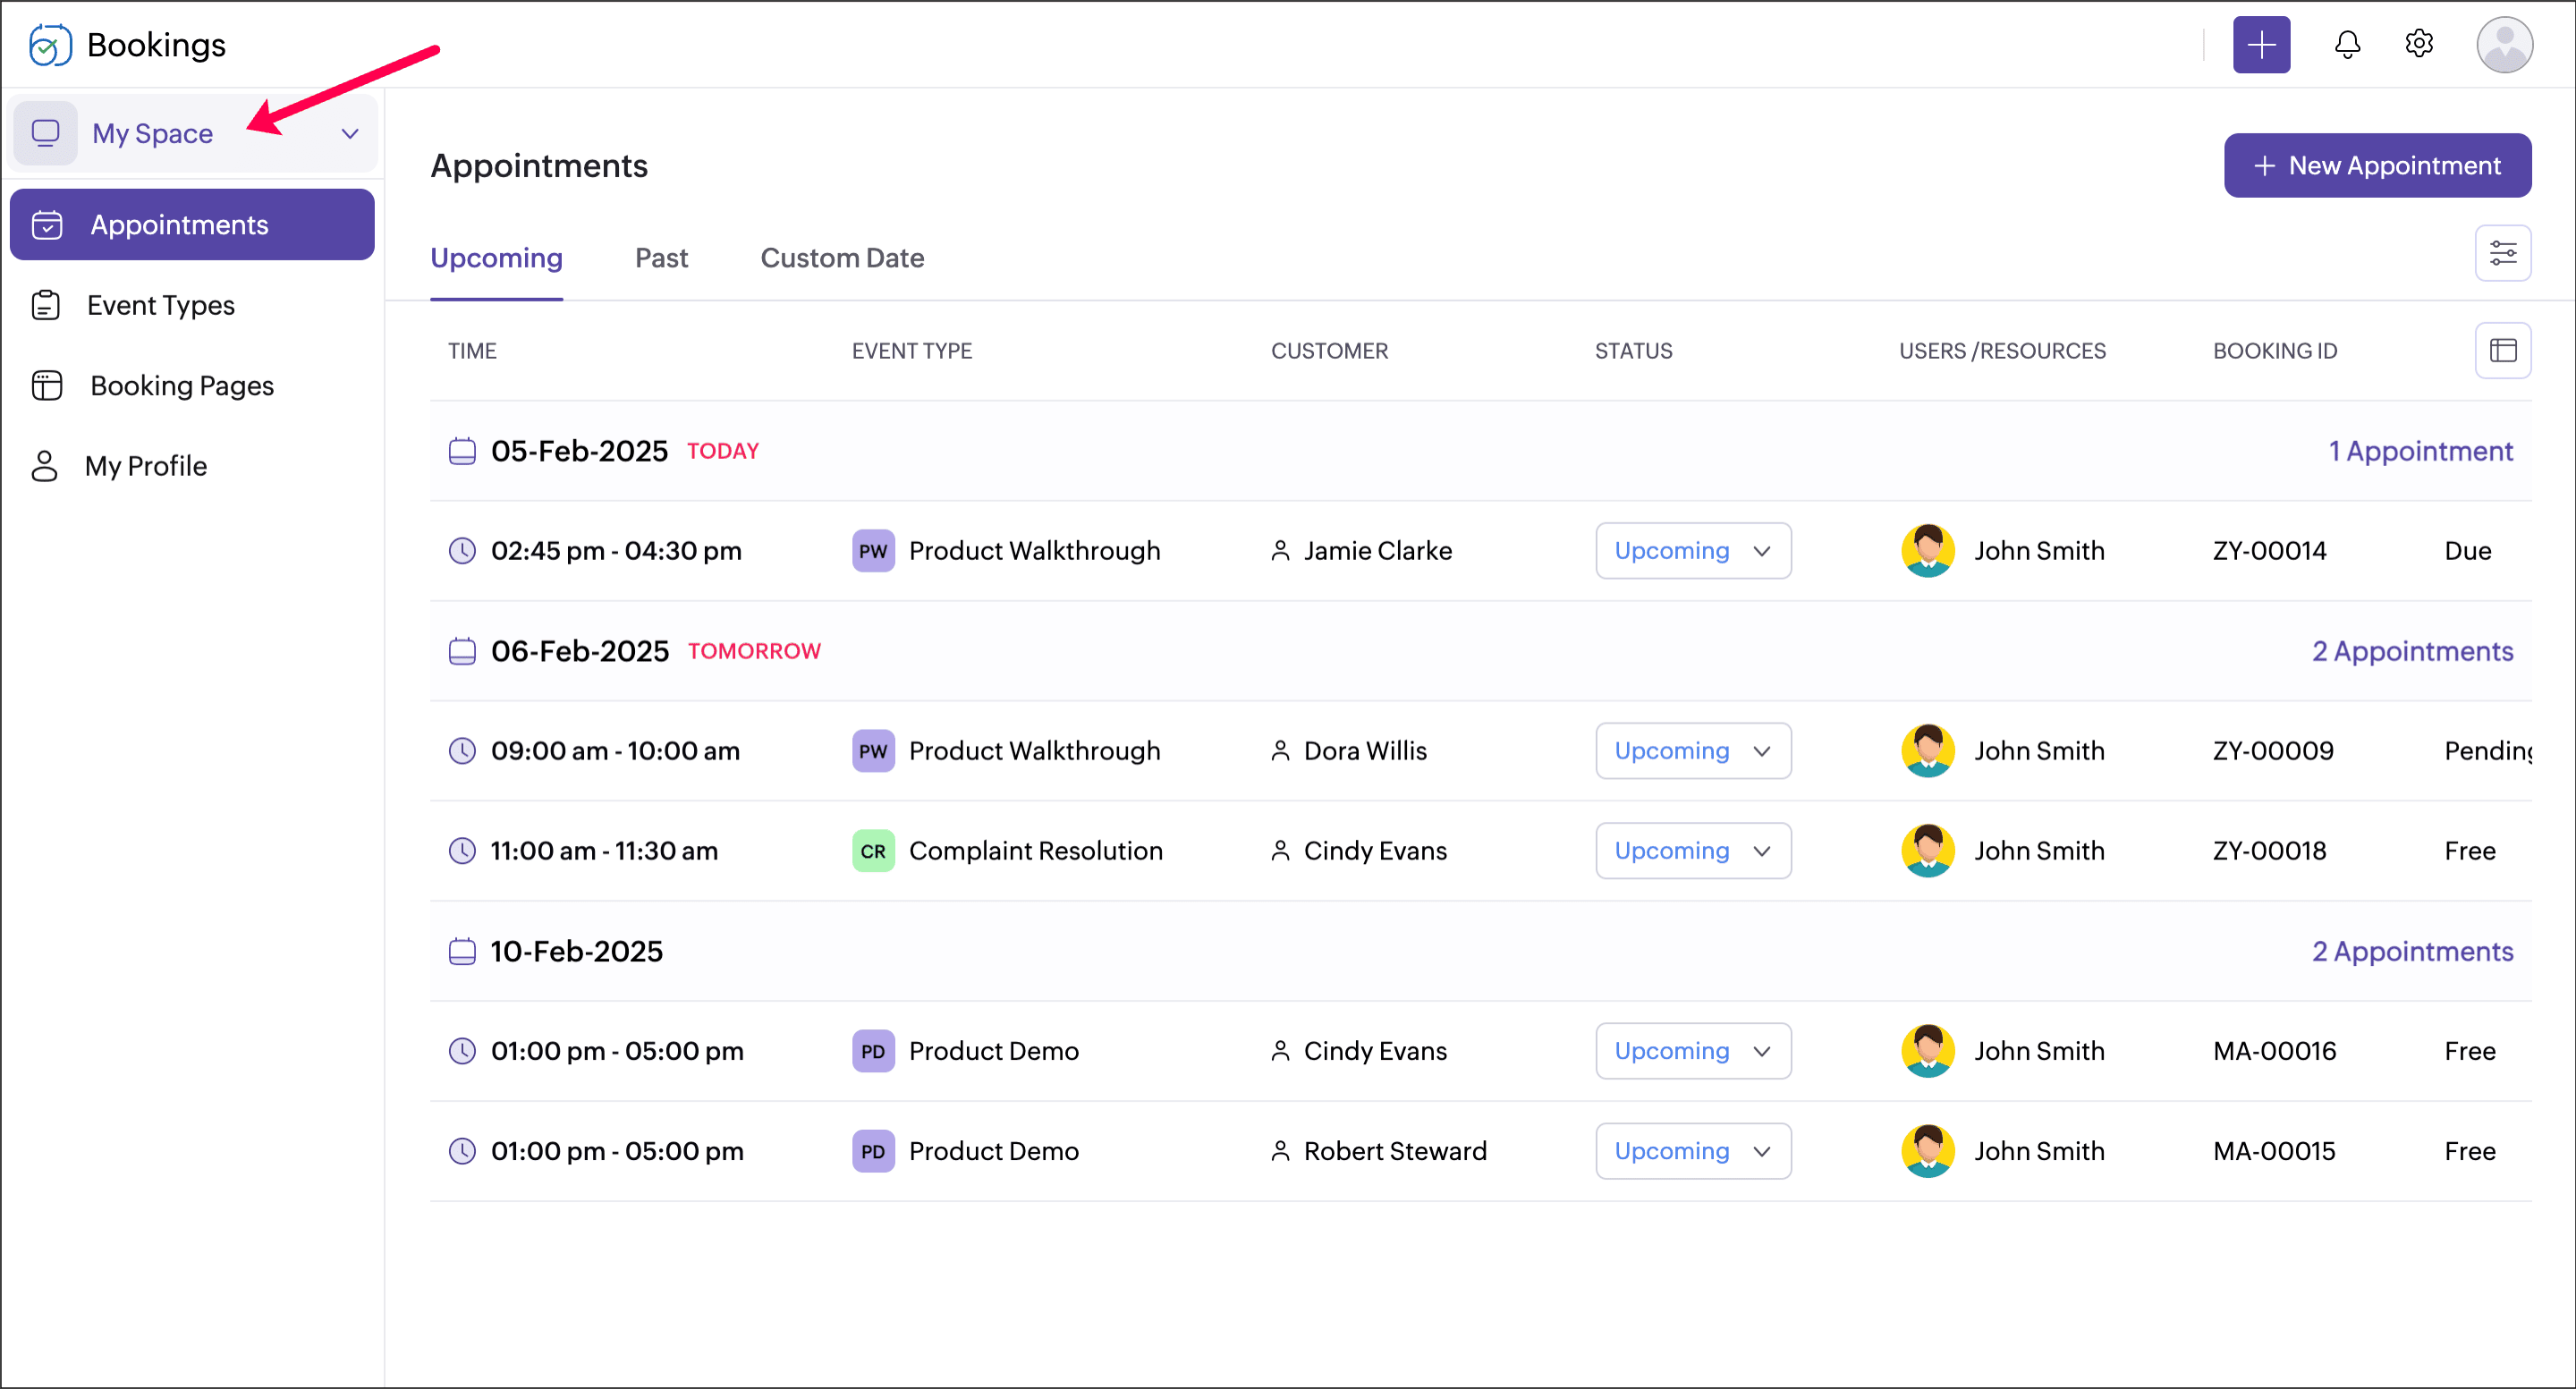Click John Smith's avatar in ZY-00018 row
The height and width of the screenshot is (1389, 2576).
pos(1927,851)
